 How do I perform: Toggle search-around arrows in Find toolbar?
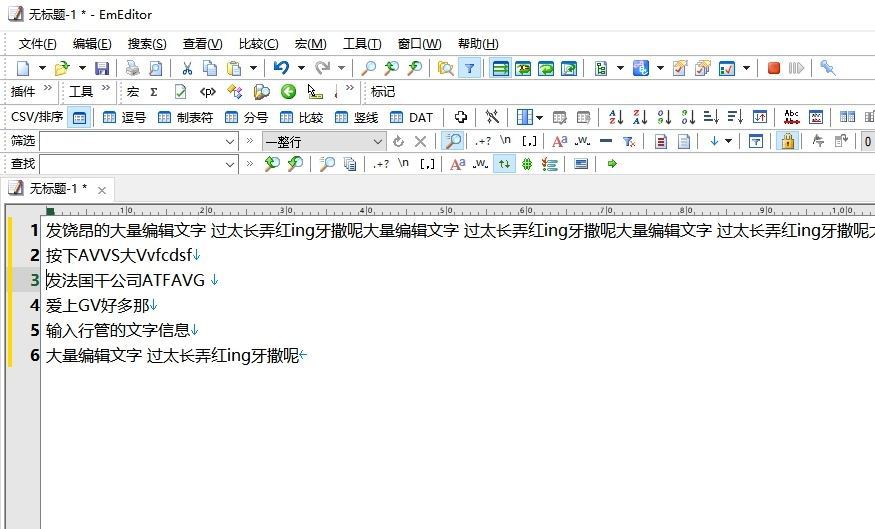(504, 163)
